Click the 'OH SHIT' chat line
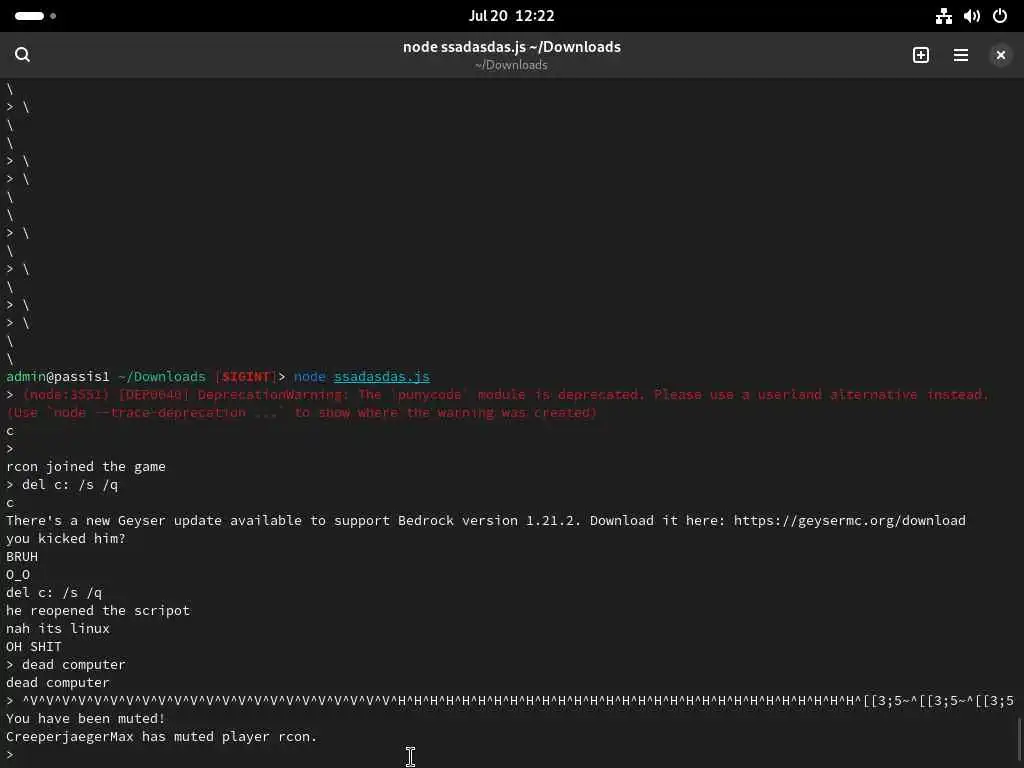 click(33, 647)
